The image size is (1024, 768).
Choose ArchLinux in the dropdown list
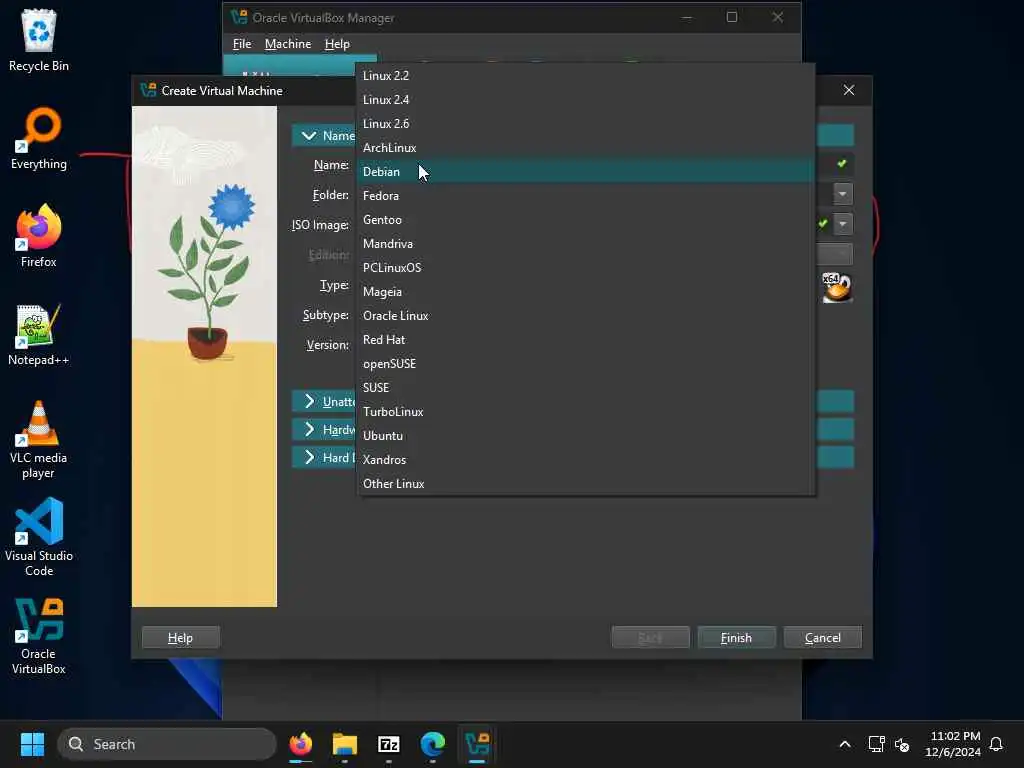[x=584, y=148]
